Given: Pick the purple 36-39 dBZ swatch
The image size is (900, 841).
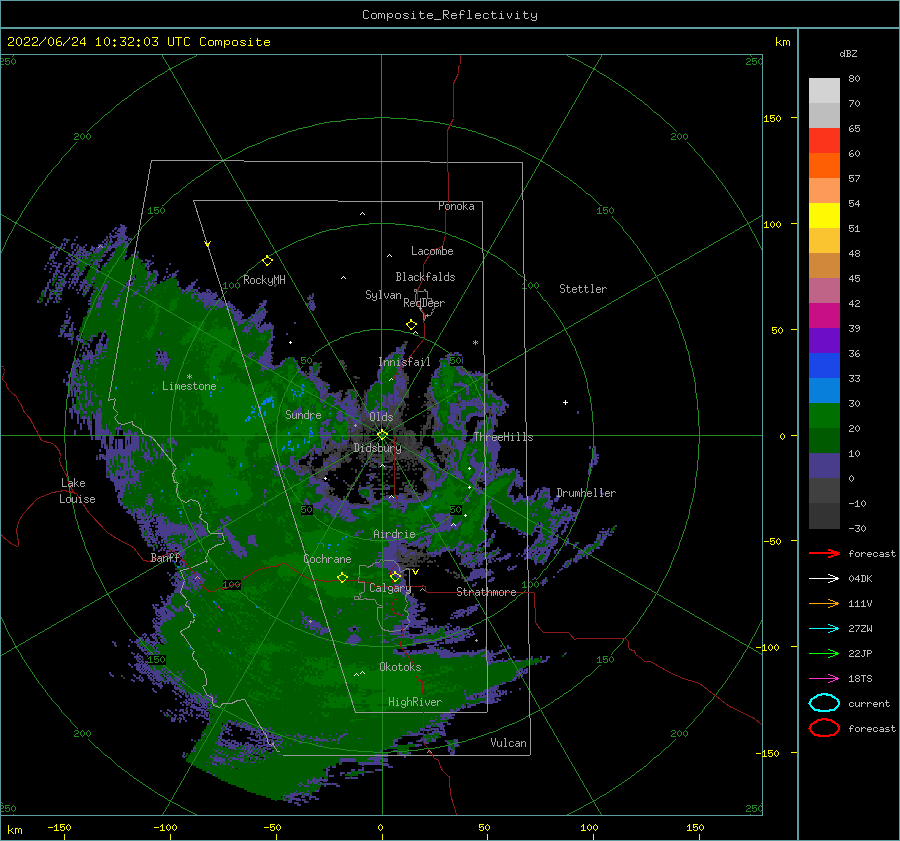Looking at the screenshot, I should point(824,340).
